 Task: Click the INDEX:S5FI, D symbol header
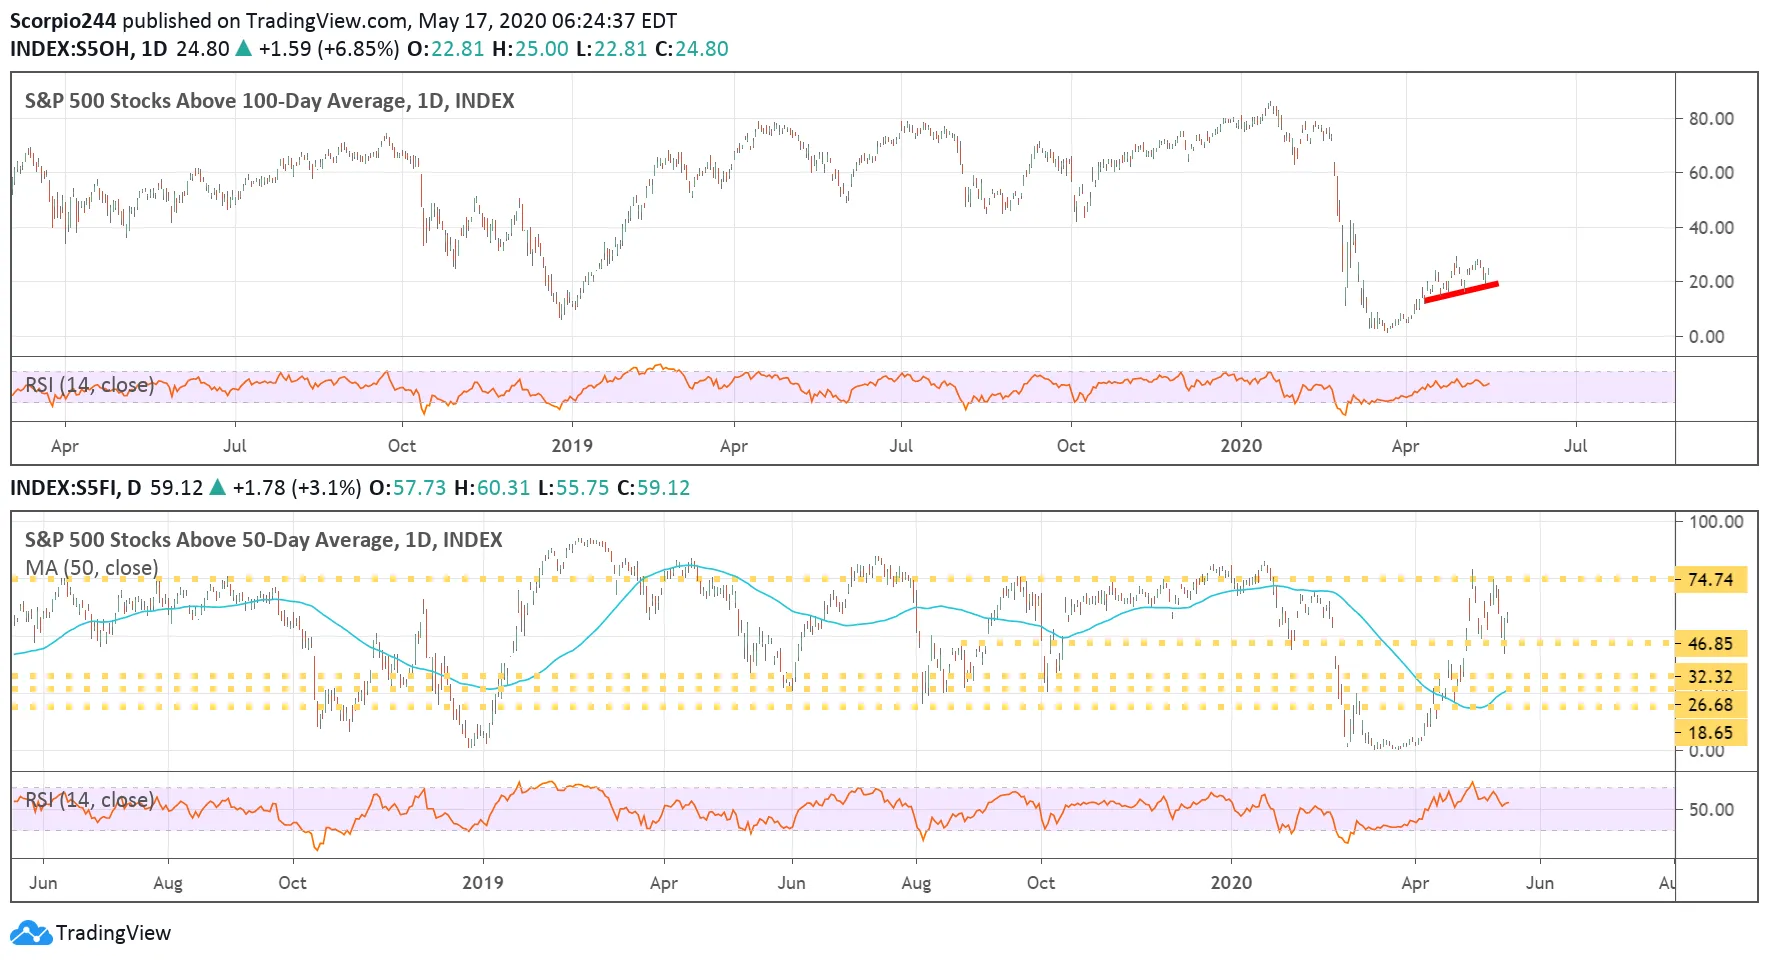(x=76, y=487)
